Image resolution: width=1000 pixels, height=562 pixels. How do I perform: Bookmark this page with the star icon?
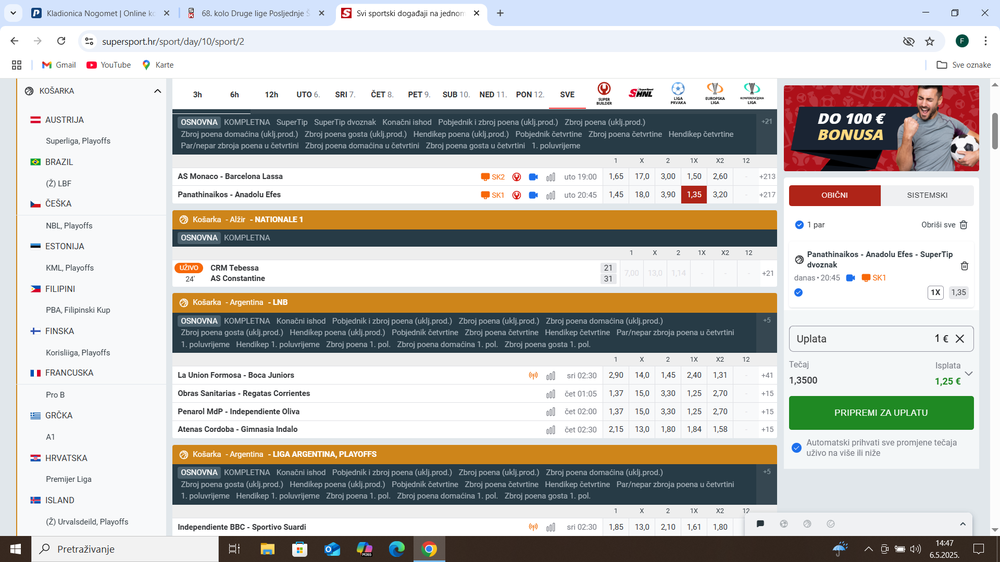pos(930,41)
